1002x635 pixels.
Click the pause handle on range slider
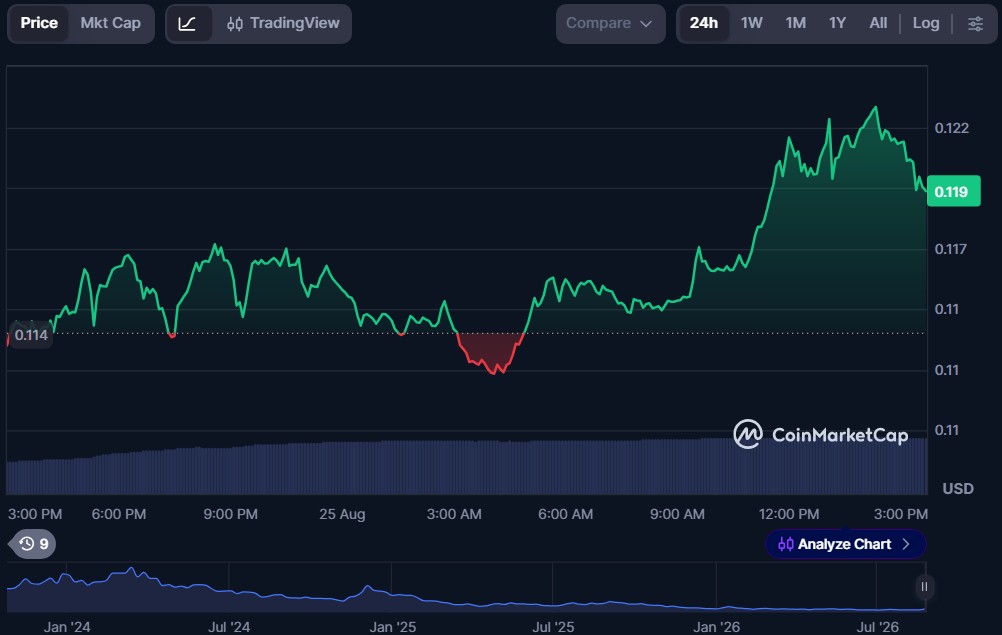(x=924, y=586)
